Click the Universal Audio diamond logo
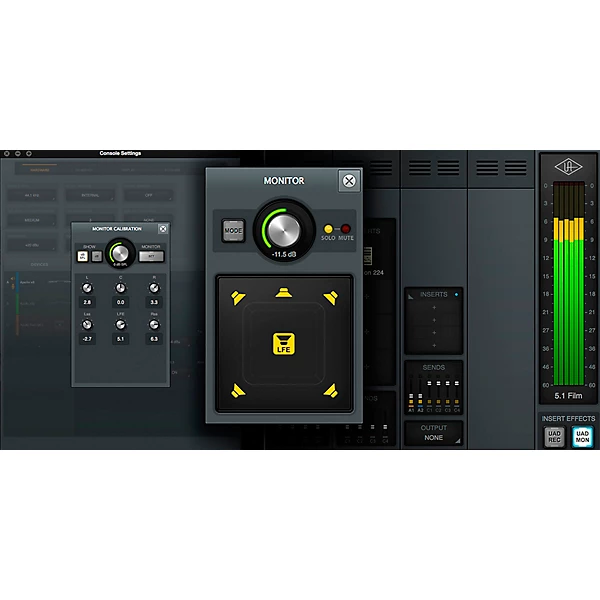This screenshot has height=600, width=600. coord(568,167)
